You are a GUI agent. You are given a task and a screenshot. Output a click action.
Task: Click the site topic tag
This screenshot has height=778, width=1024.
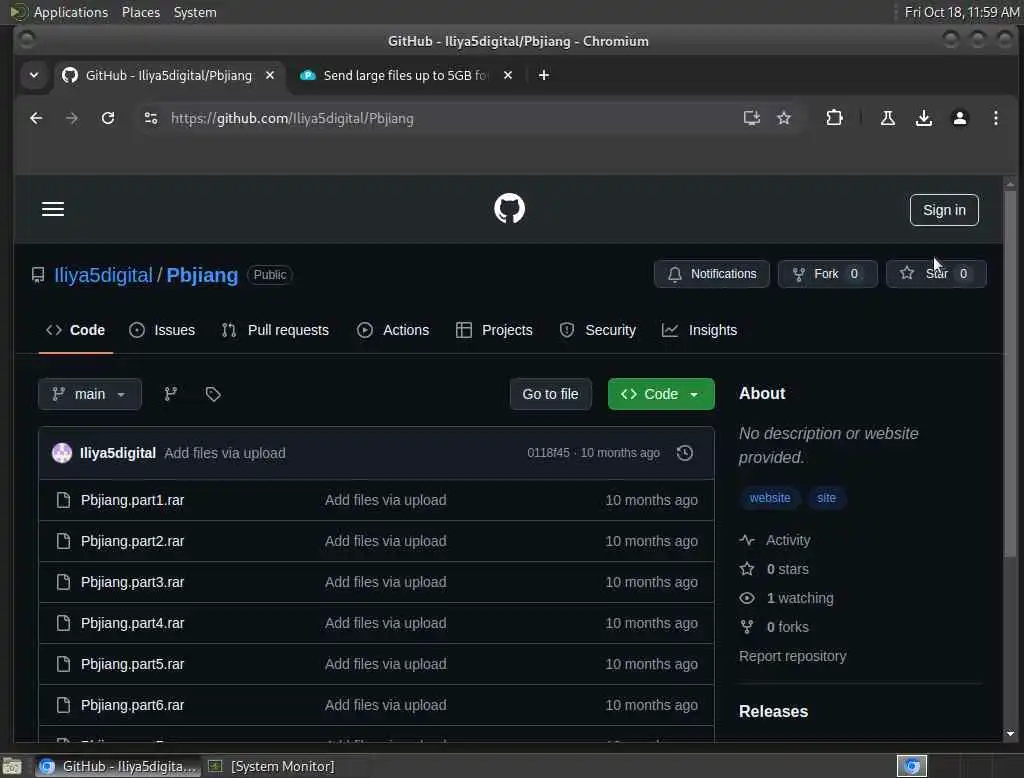pos(826,498)
